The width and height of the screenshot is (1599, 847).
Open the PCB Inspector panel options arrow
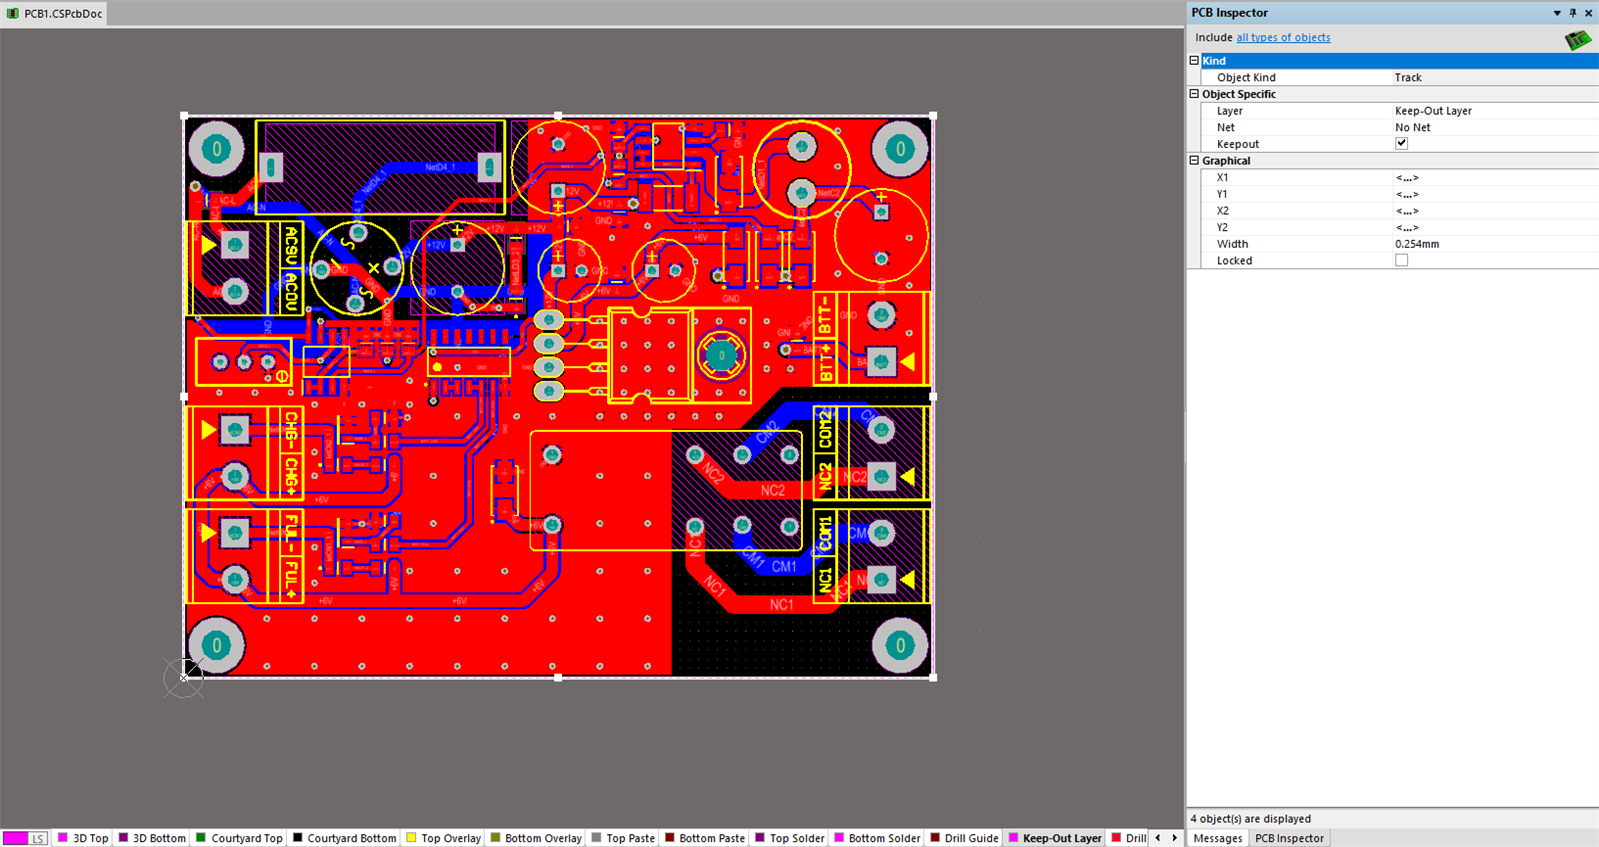[1557, 13]
